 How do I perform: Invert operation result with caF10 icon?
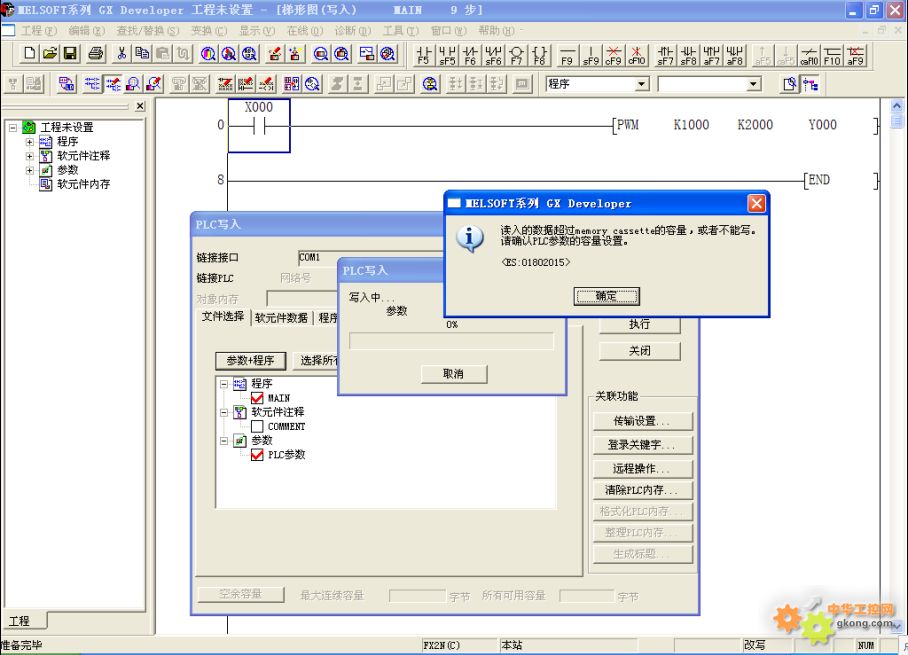(x=809, y=56)
